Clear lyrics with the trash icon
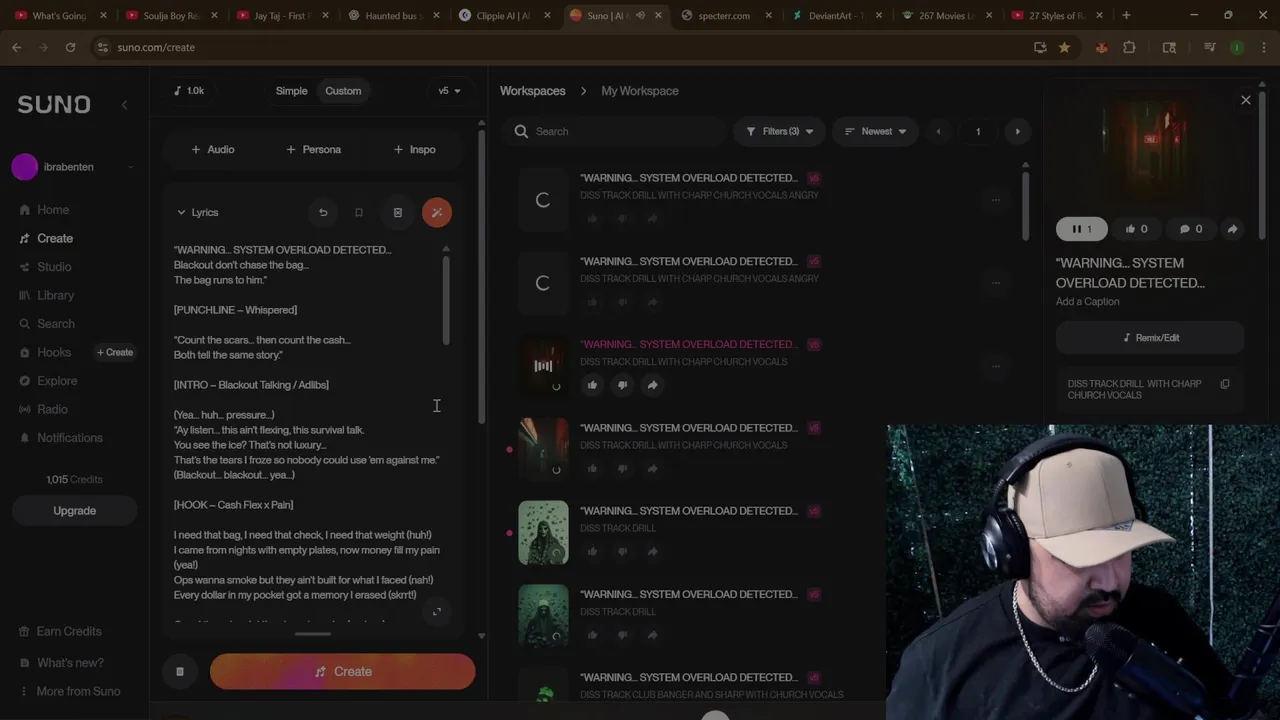Screen dimensions: 1280x720 click(398, 212)
